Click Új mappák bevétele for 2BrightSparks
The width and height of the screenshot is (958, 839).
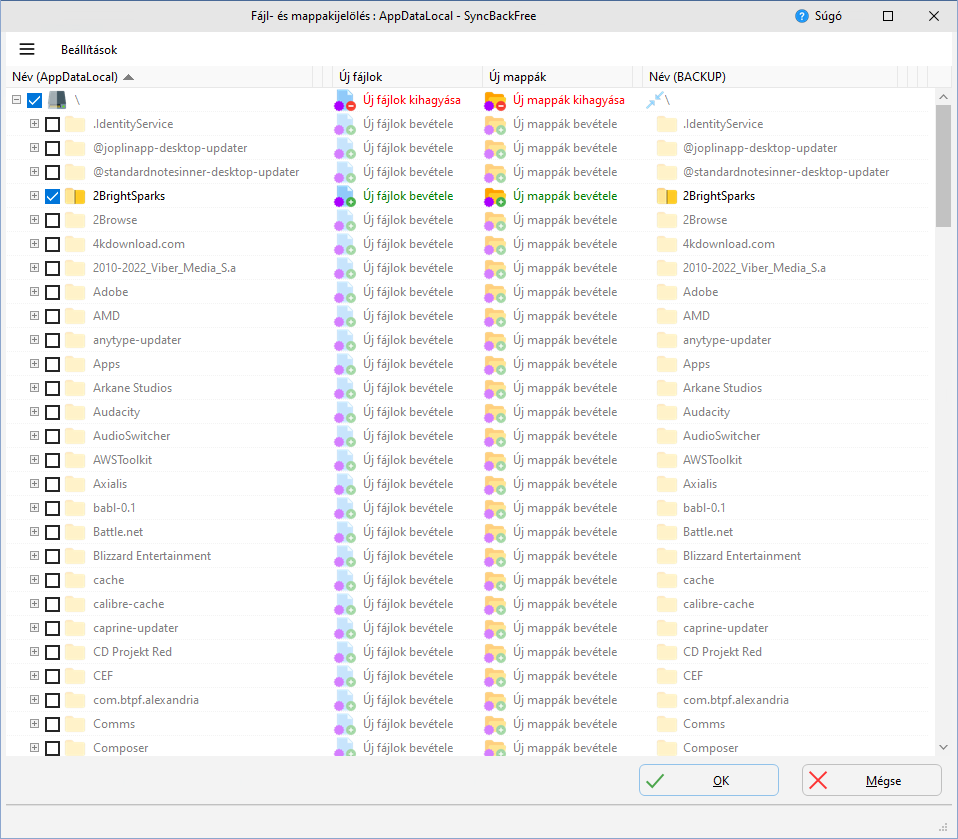(x=565, y=196)
